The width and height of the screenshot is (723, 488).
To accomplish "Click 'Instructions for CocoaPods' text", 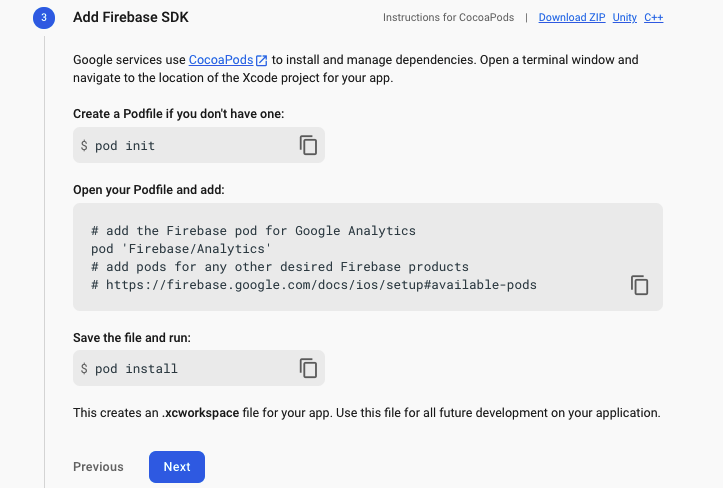I will coord(448,18).
